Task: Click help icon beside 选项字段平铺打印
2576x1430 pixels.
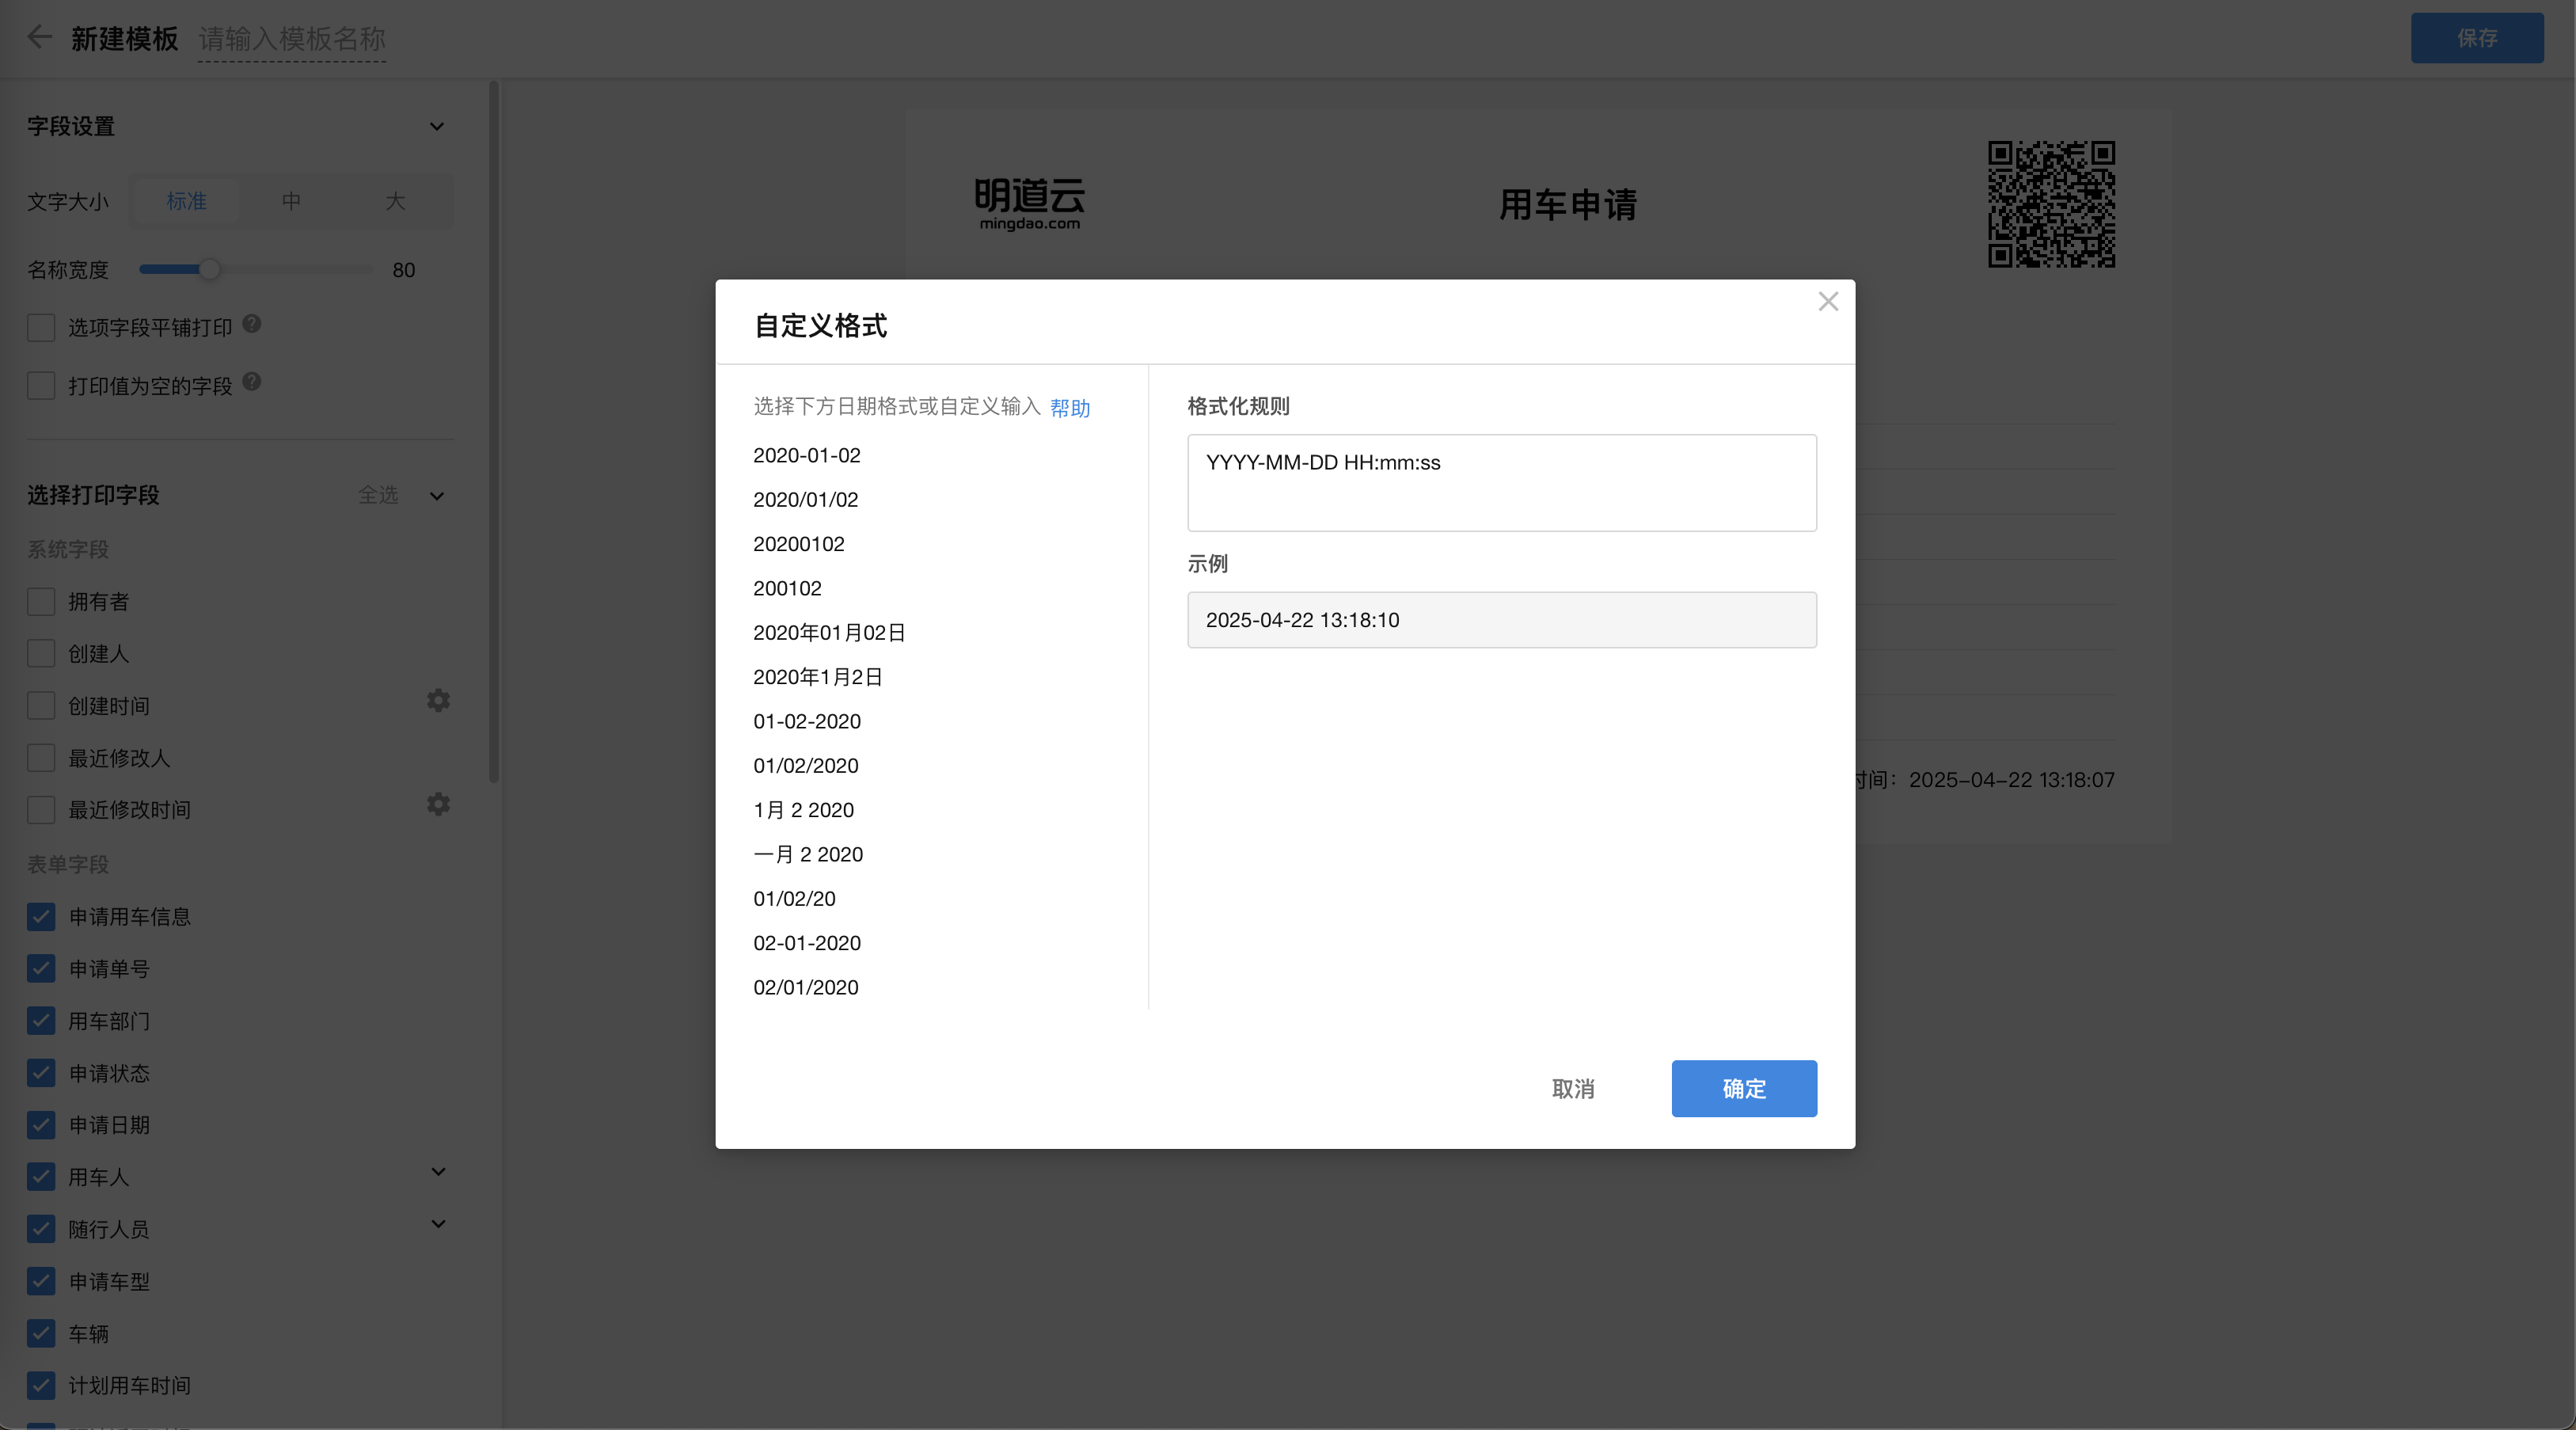Action: (x=252, y=324)
